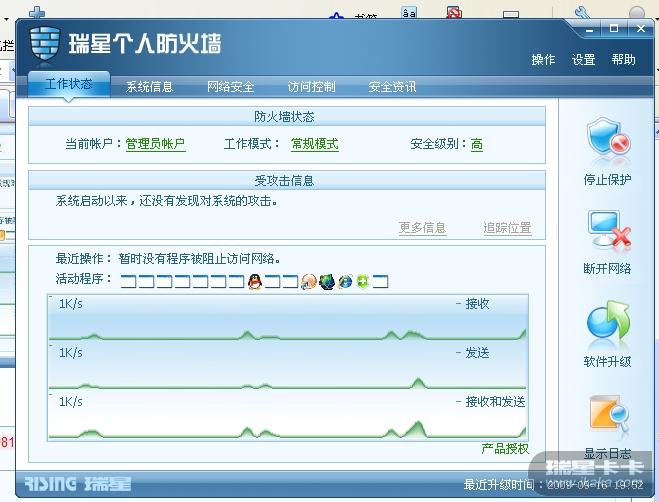Screen dimensions: 659x502
Task: Click the 活动程序 label
Action: (84, 278)
